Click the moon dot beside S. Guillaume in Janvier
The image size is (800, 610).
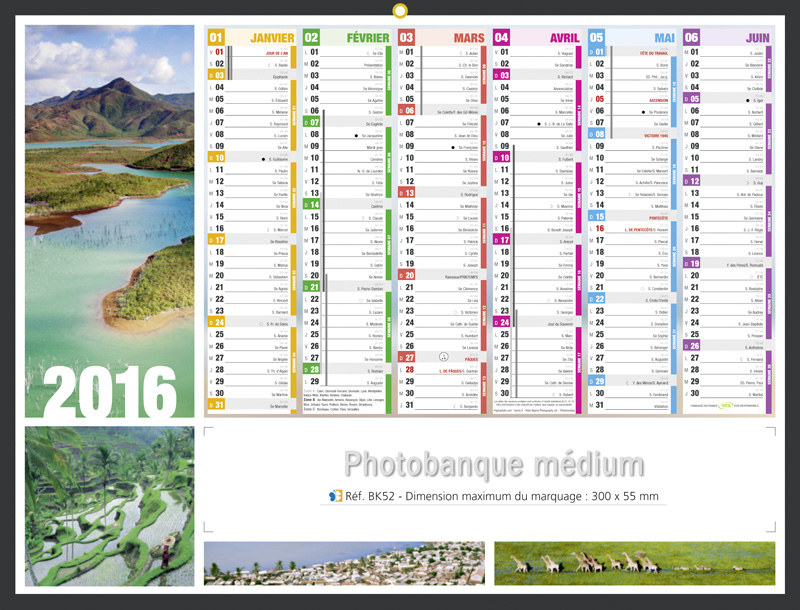pos(263,158)
